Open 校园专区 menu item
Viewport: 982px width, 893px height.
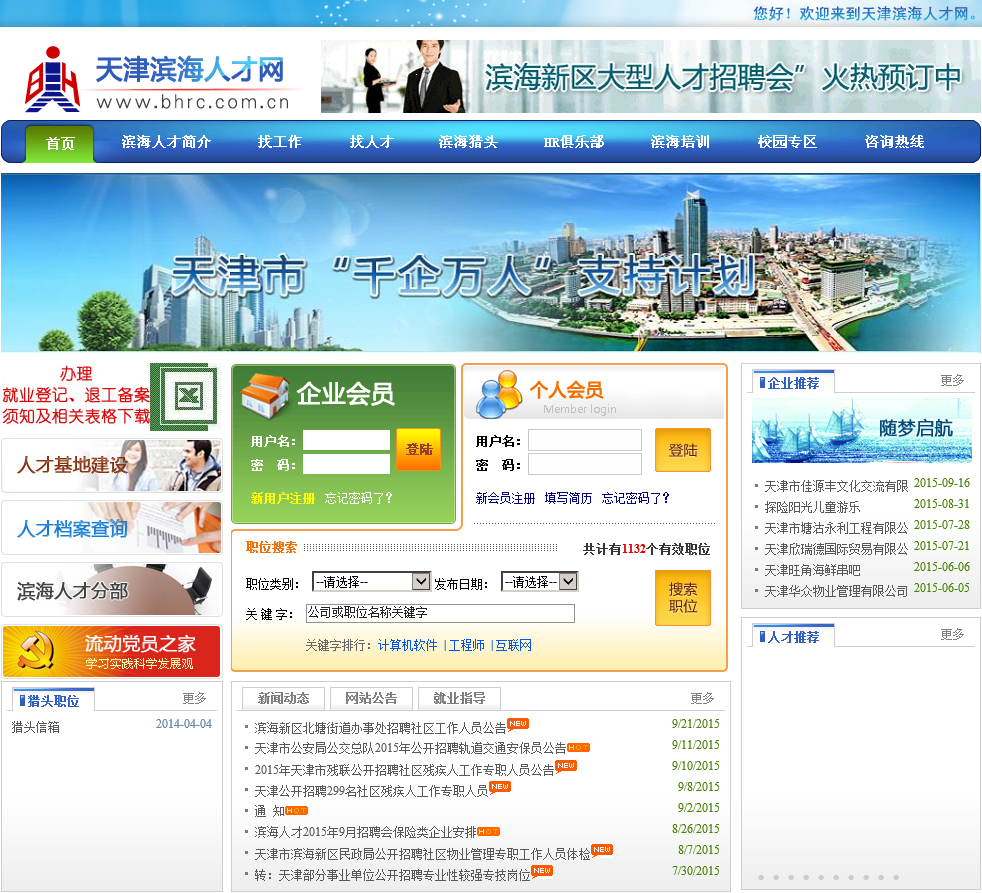point(787,142)
